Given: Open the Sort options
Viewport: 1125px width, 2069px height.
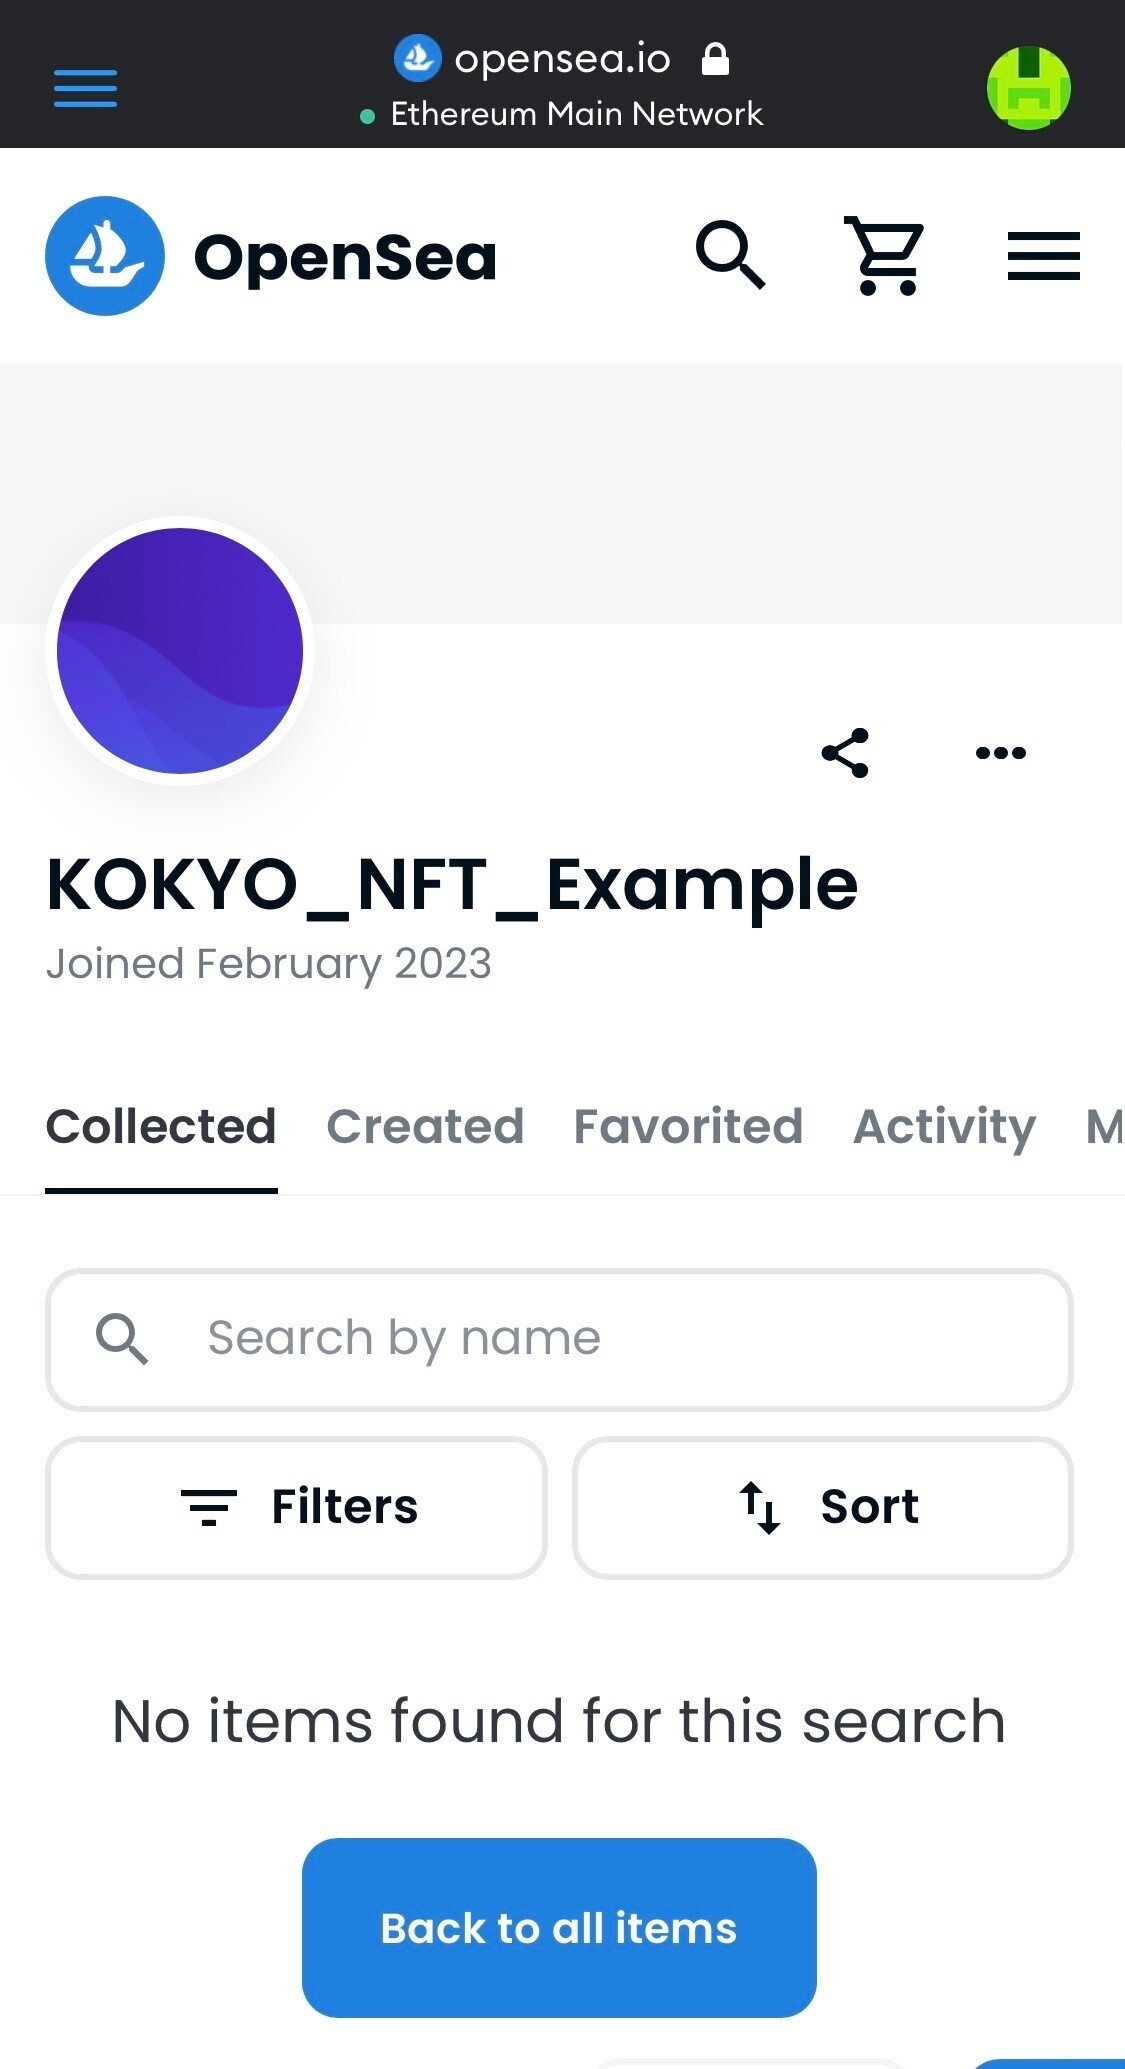Looking at the screenshot, I should [823, 1507].
